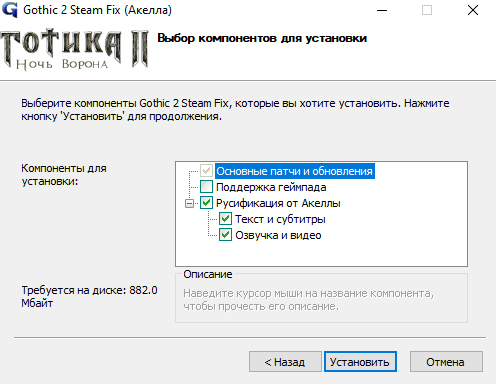The image size is (496, 384).
Task: Close the installer window
Action: point(473,10)
